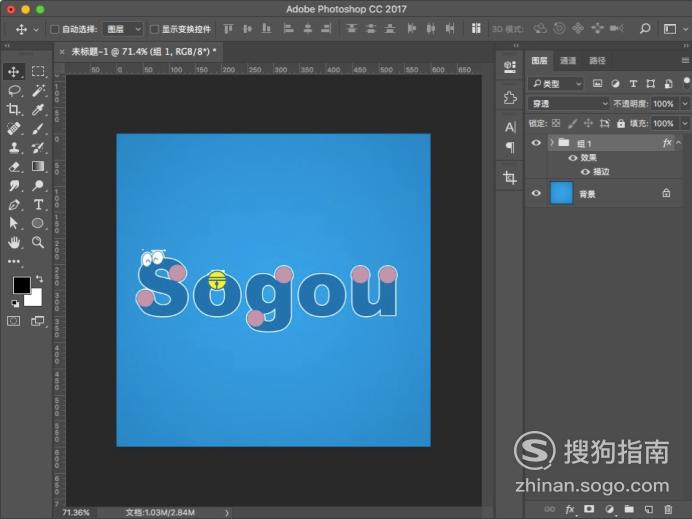Screen dimensions: 692x519
Task: Open the status bar info arrow
Action: [227, 512]
